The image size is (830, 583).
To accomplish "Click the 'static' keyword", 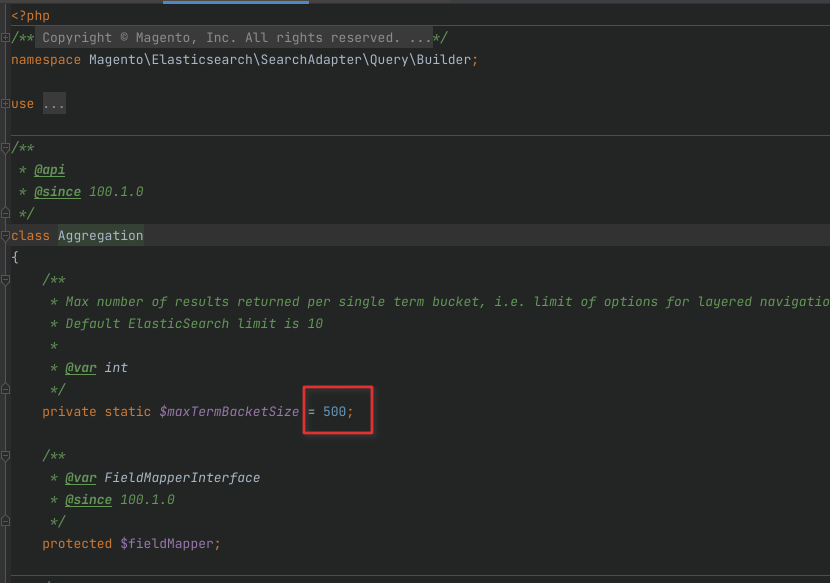I will tap(128, 411).
